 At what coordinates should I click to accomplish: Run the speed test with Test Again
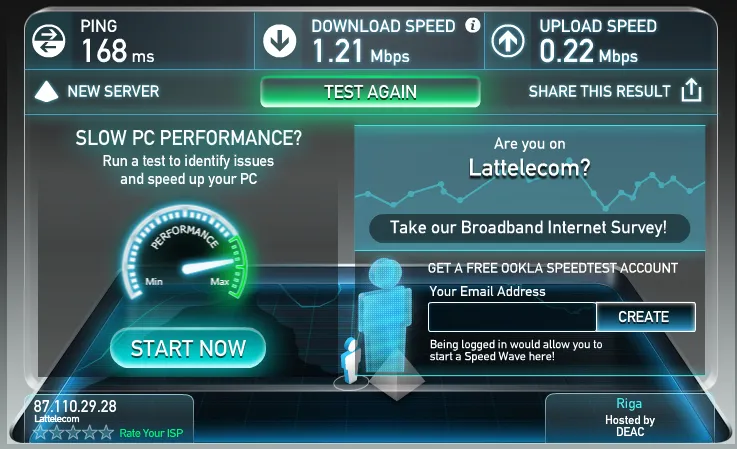point(370,92)
